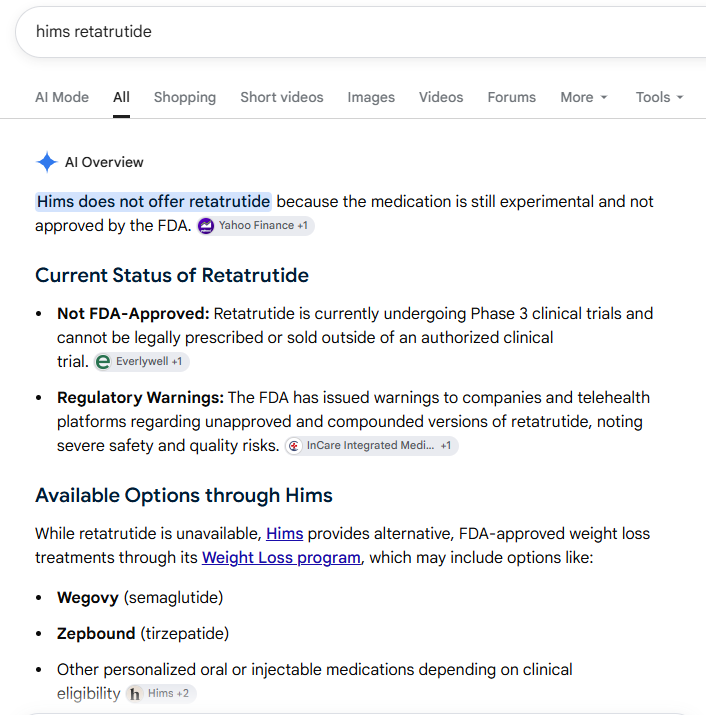Open the Weight Loss program link
The width and height of the screenshot is (706, 715).
coord(281,558)
